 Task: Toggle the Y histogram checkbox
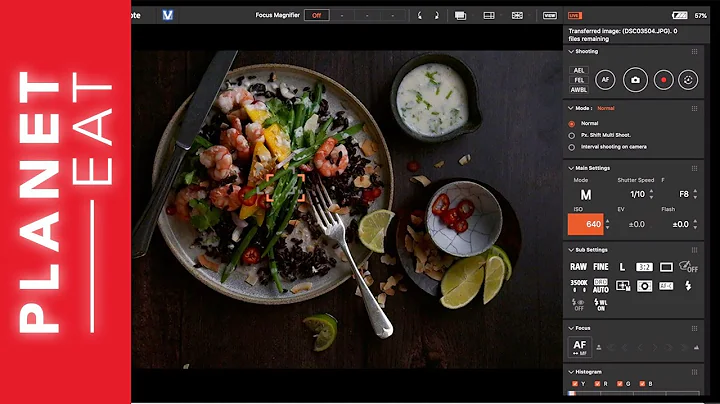tap(574, 383)
